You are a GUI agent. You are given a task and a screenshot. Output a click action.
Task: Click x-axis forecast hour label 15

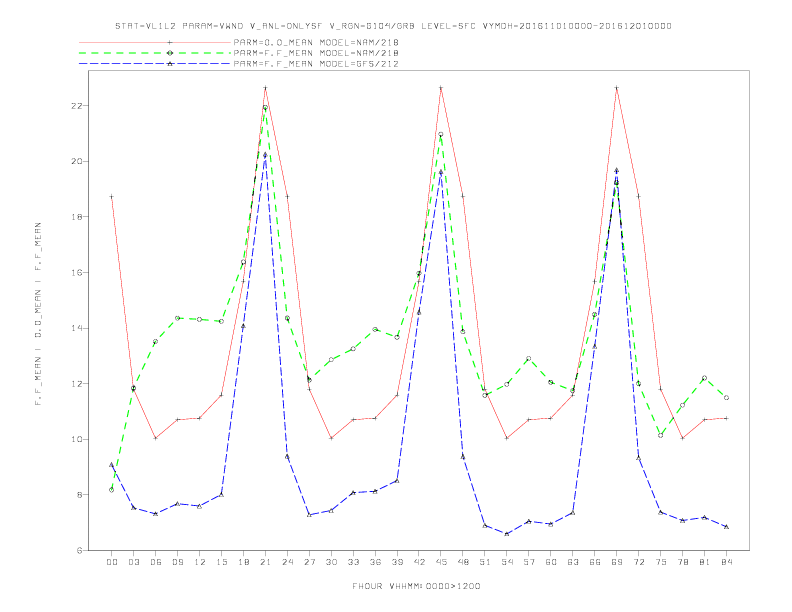(x=221, y=562)
